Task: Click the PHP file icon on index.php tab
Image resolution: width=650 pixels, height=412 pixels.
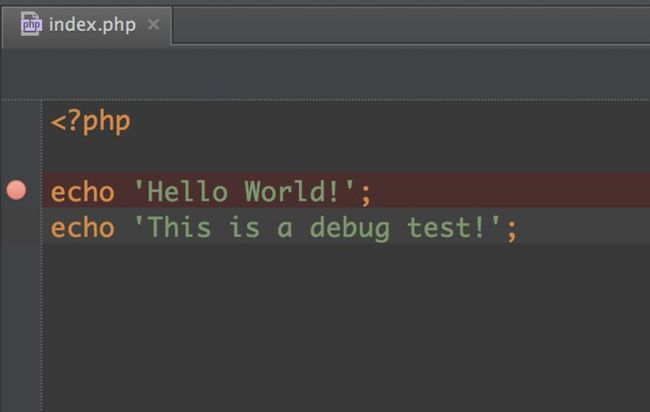Action: point(31,24)
